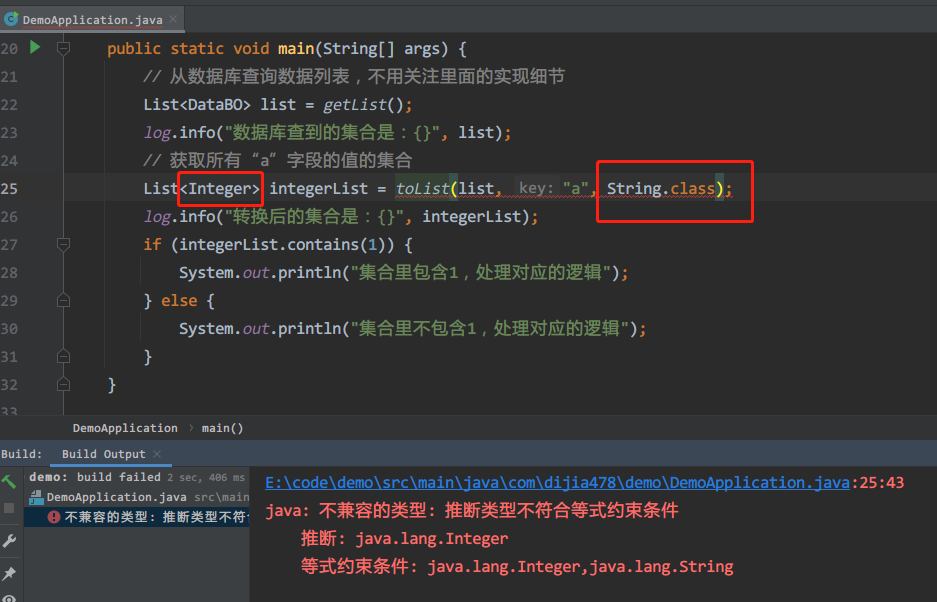Open the DemoApplication.java file path link
Viewport: 937px width, 602px height.
[x=558, y=482]
